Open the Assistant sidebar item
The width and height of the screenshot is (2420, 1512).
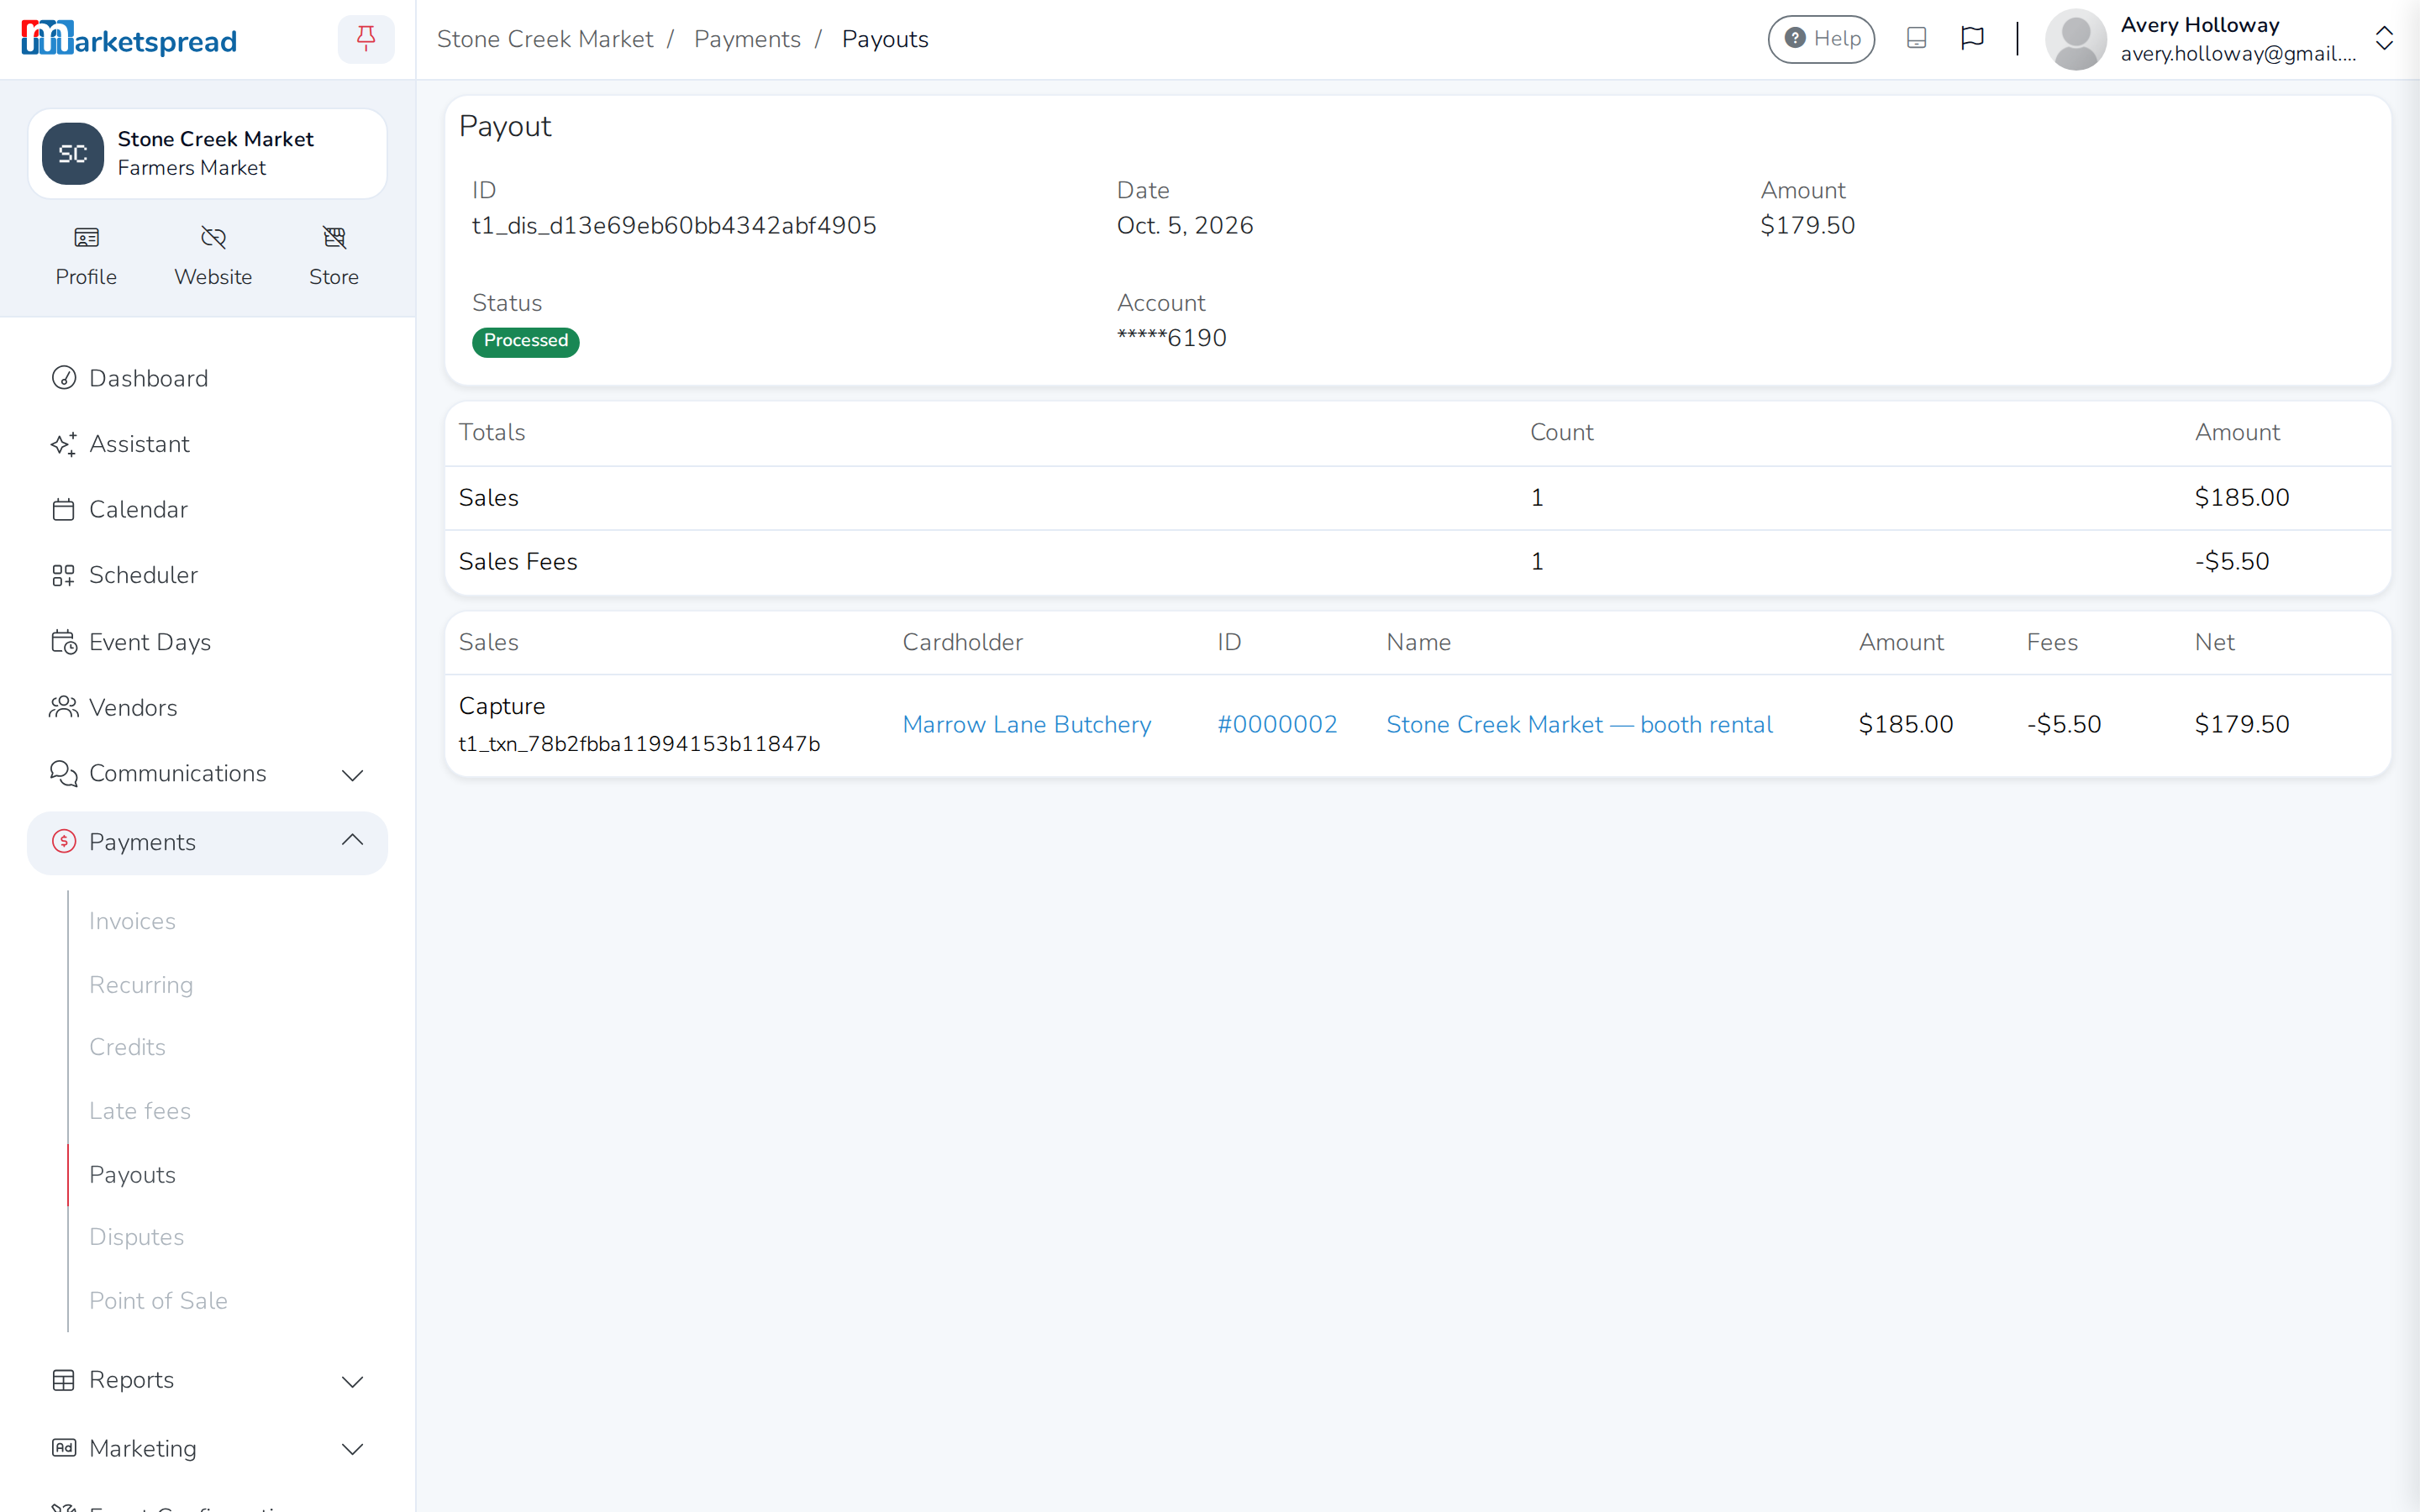coord(207,444)
